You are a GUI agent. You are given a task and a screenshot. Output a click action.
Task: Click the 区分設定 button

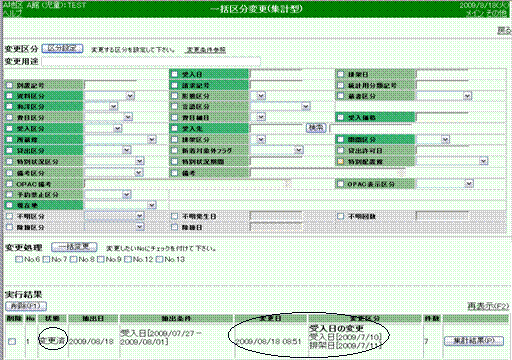pyautogui.click(x=62, y=48)
